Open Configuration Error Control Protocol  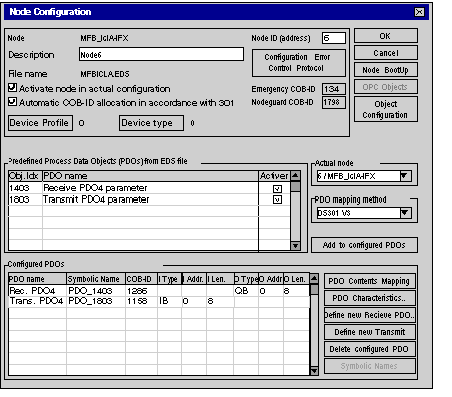pyautogui.click(x=299, y=63)
